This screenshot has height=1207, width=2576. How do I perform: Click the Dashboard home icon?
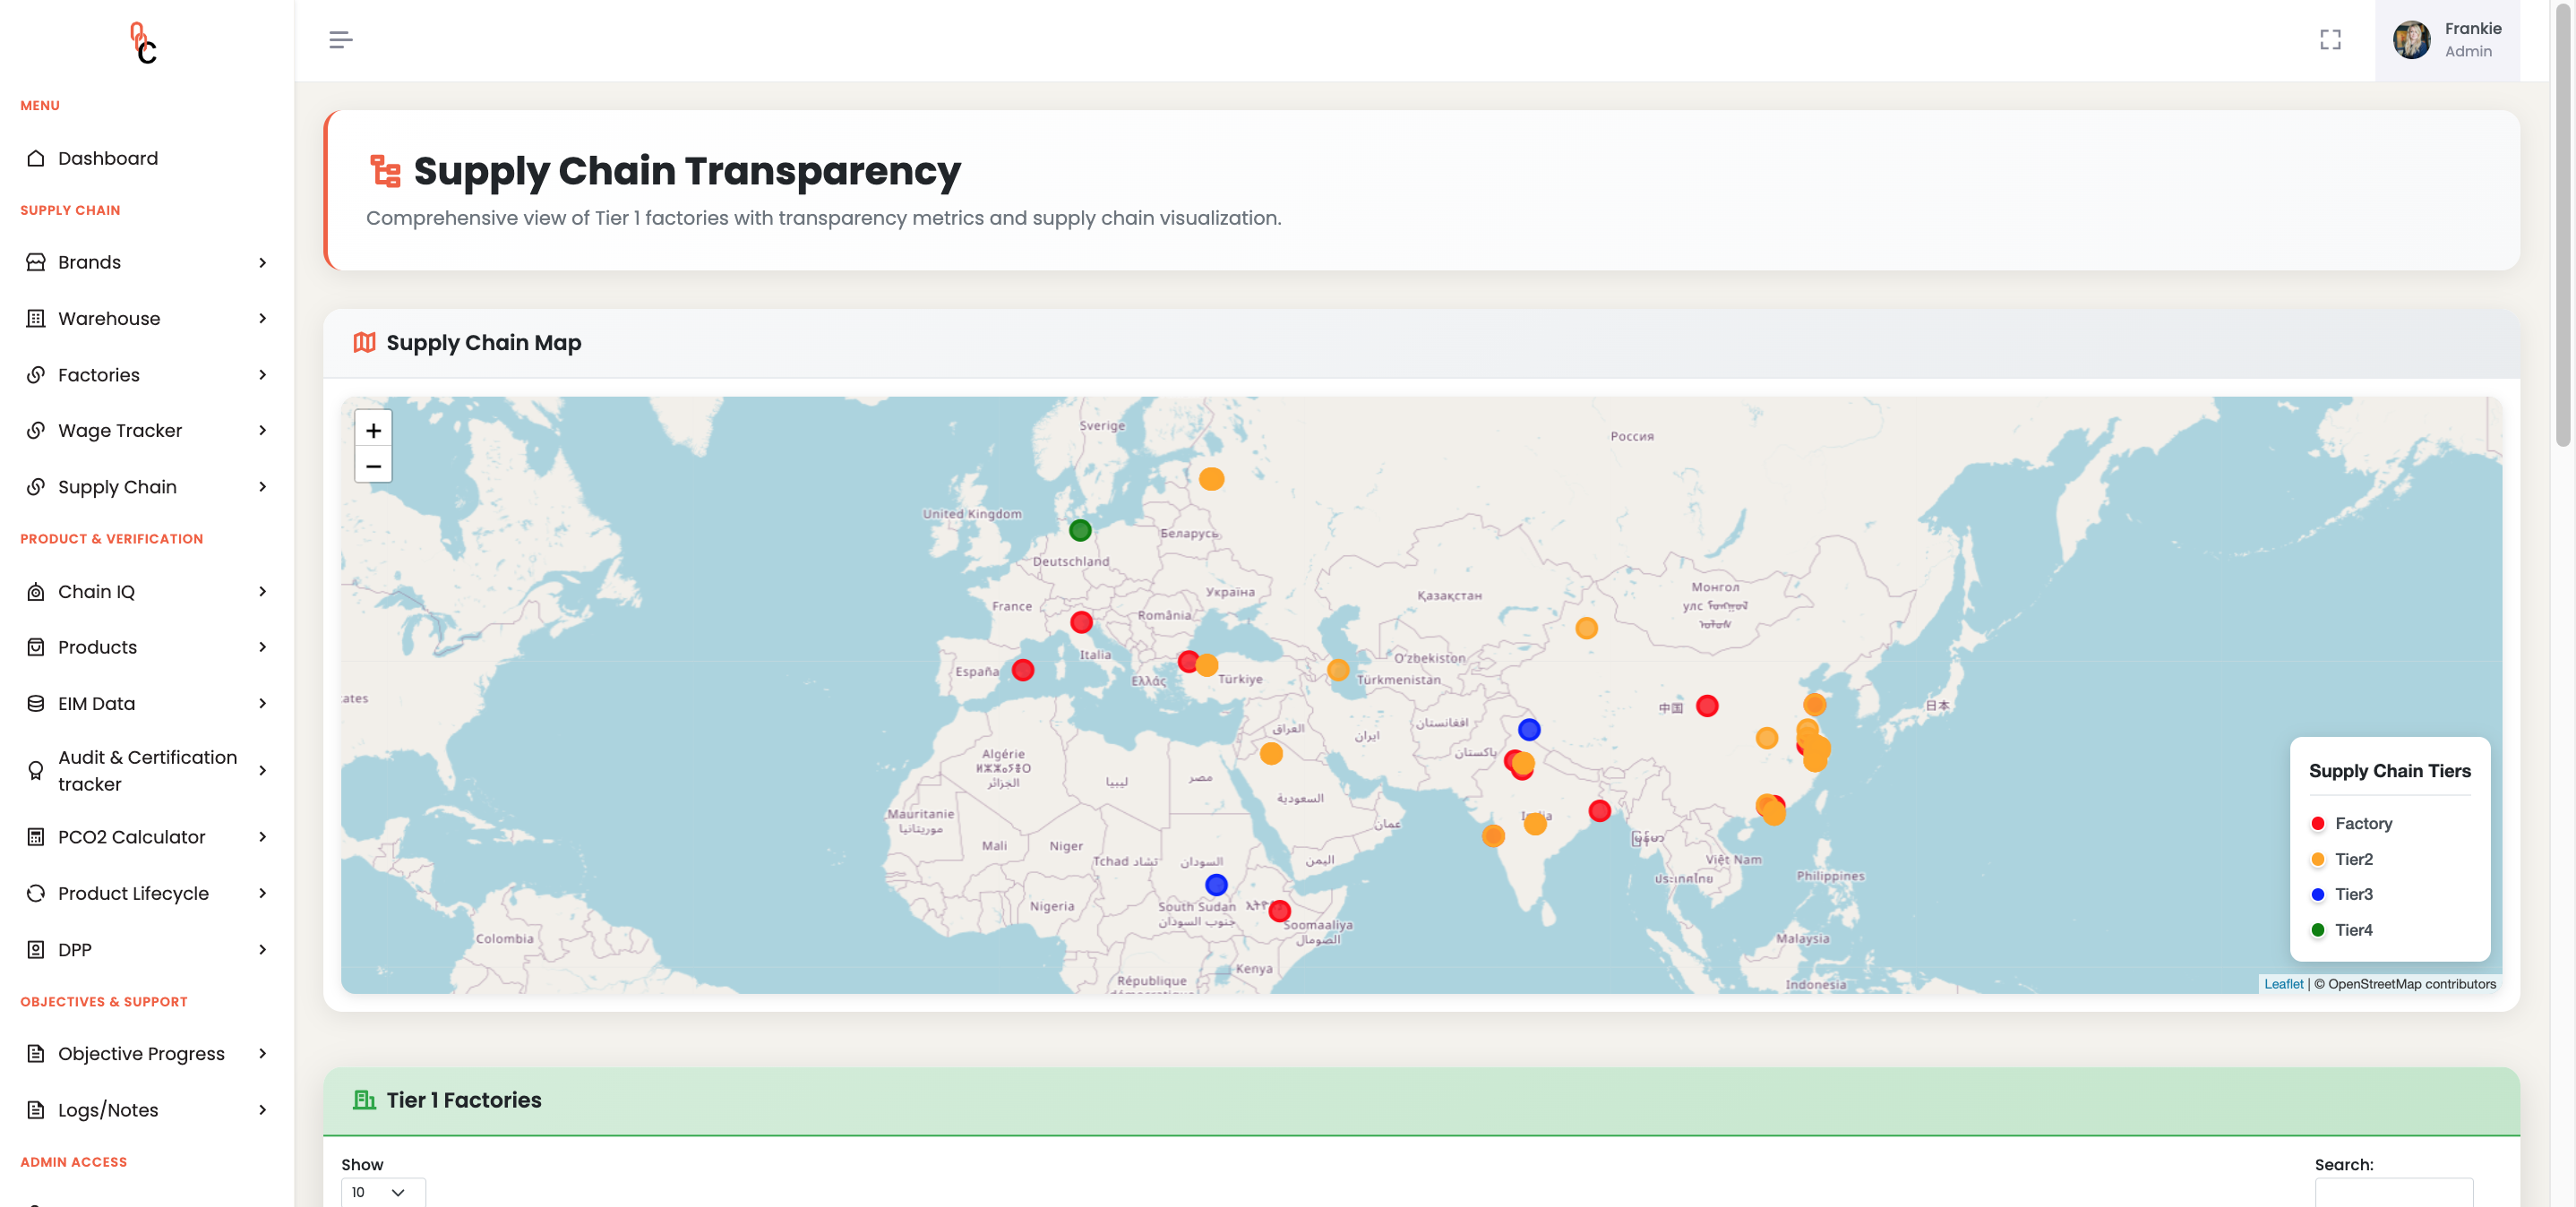click(36, 158)
